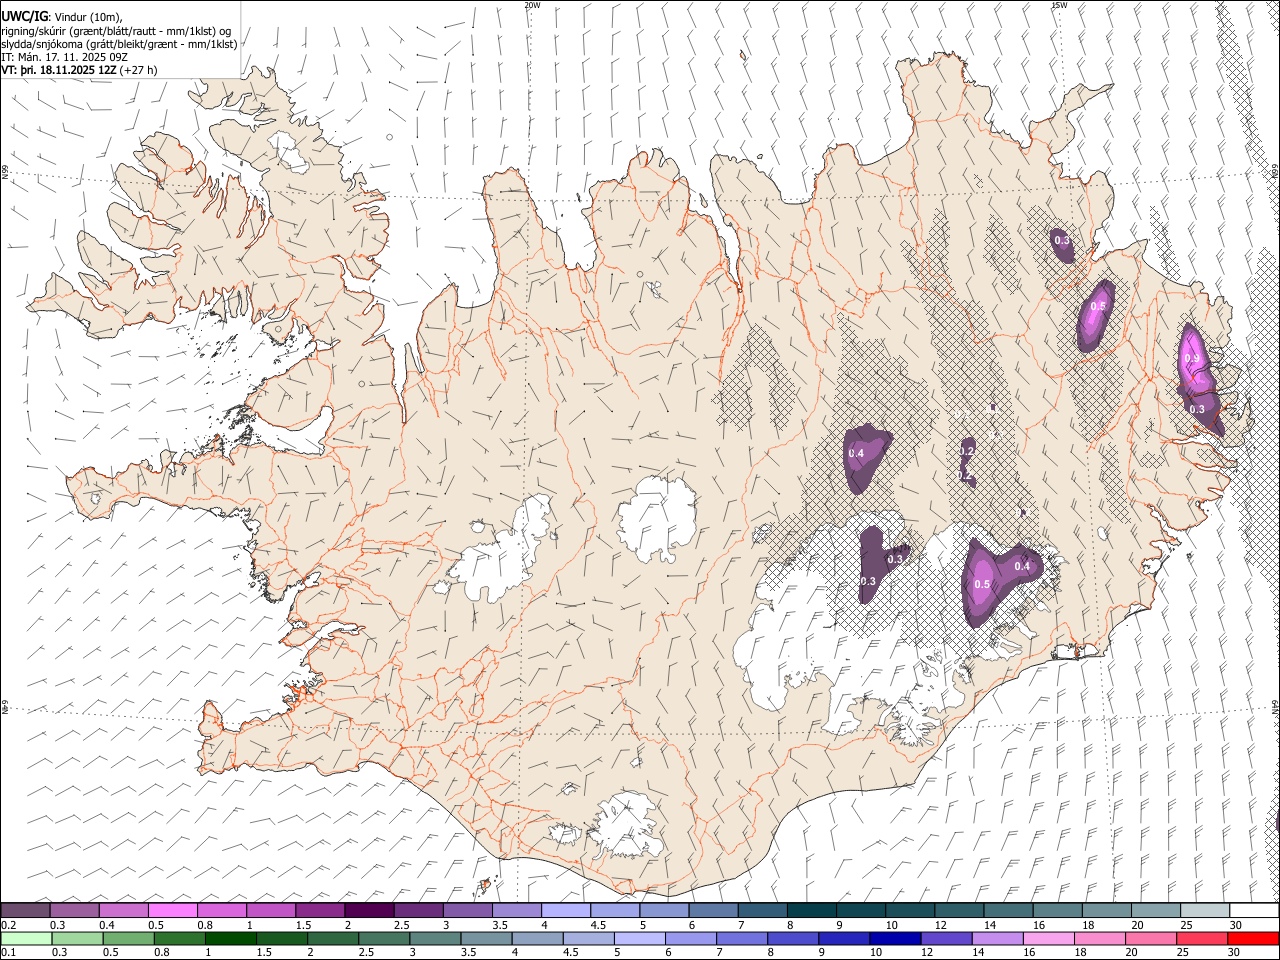The width and height of the screenshot is (1280, 960).
Task: Click the 20 label in the snow legend
Action: (x=1137, y=925)
